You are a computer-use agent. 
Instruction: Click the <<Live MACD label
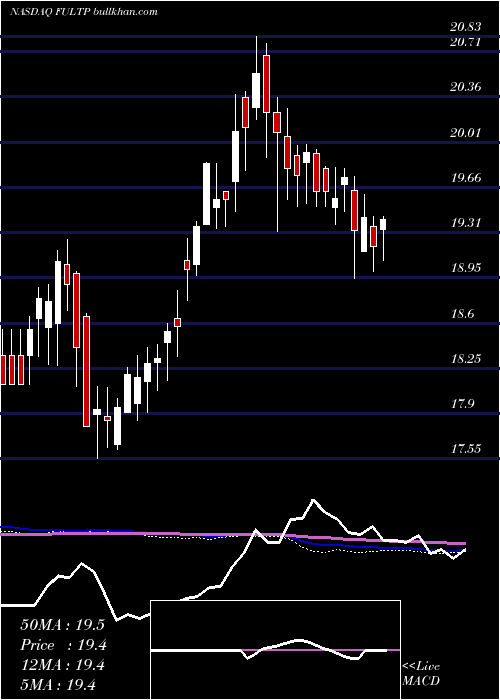point(421,673)
